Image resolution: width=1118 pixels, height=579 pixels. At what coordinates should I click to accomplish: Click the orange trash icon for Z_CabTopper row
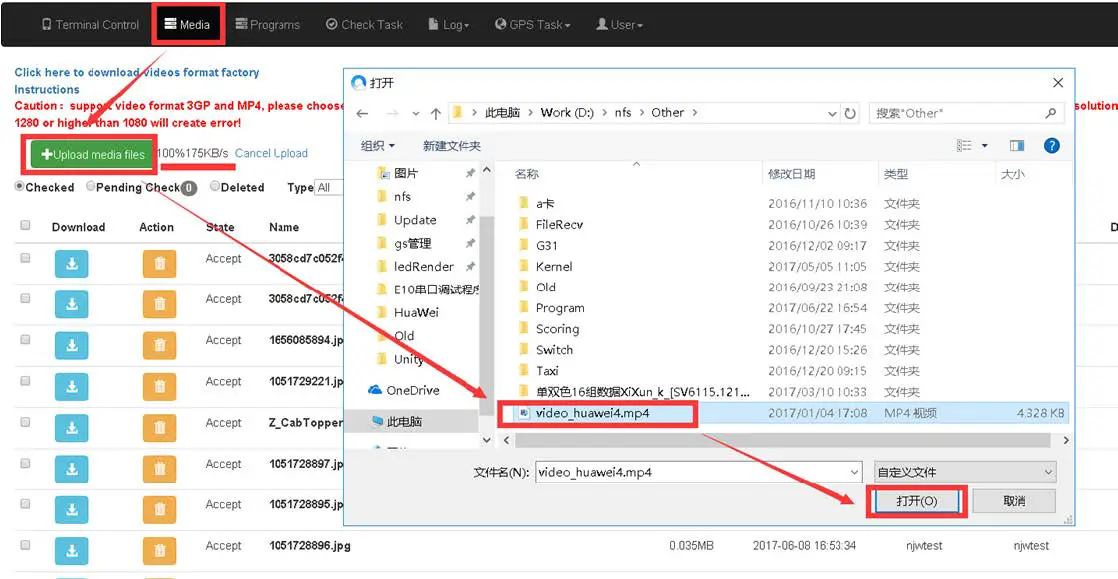(160, 428)
